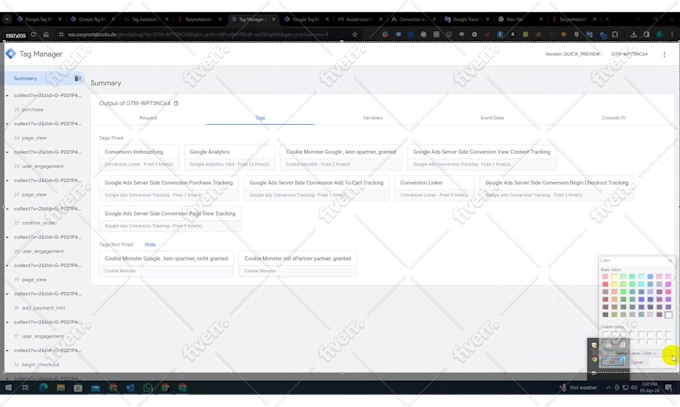Collapse collect request above 21 confirm_order
Viewport: 680px width, 407px height.
pyautogui.click(x=7, y=209)
